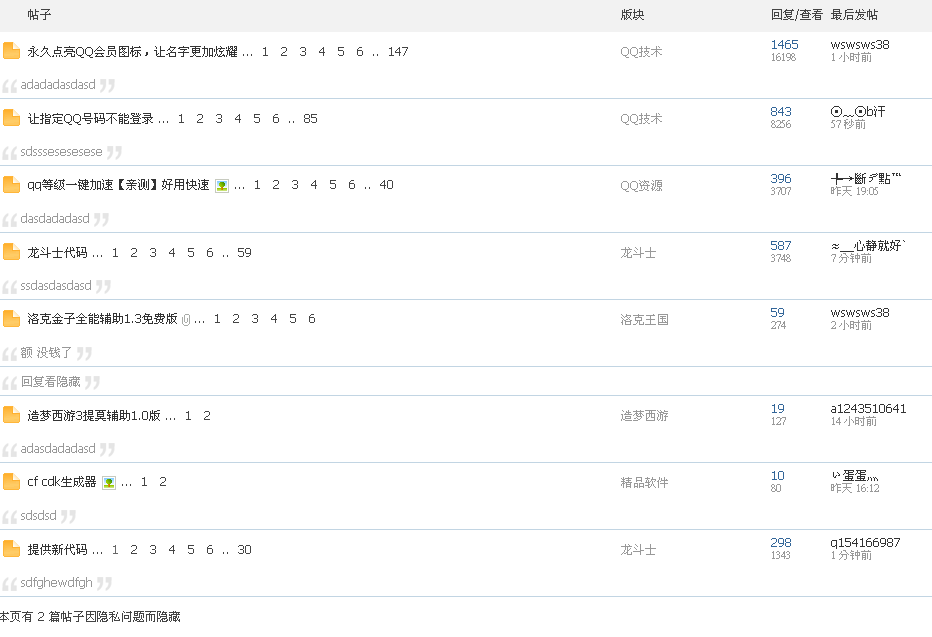Open 造梦西游 board link
Viewport: 932px width, 637px height.
click(644, 416)
